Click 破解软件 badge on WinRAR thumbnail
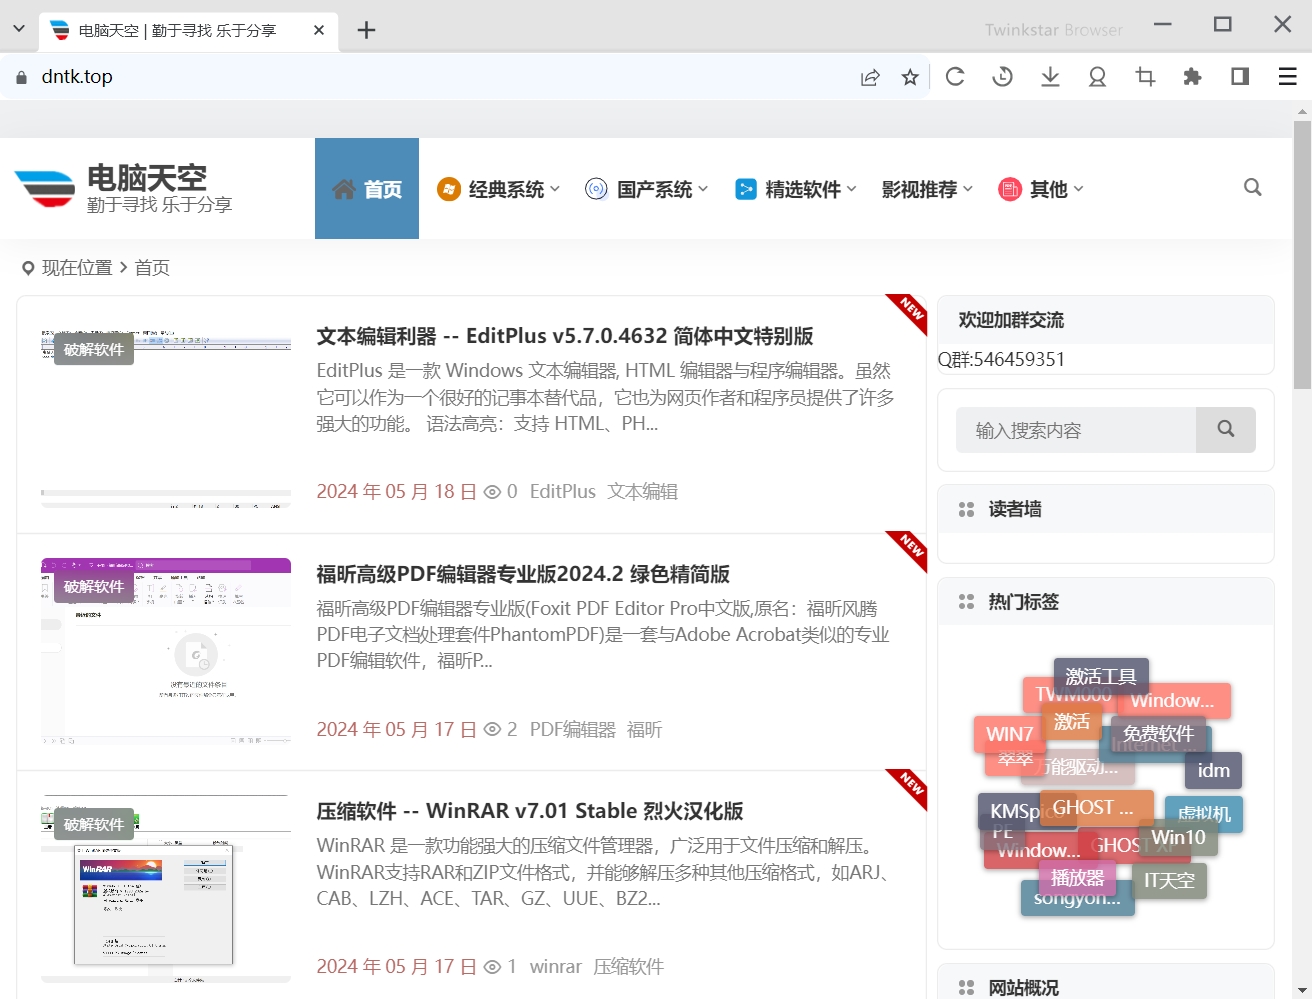This screenshot has width=1312, height=999. 94,825
